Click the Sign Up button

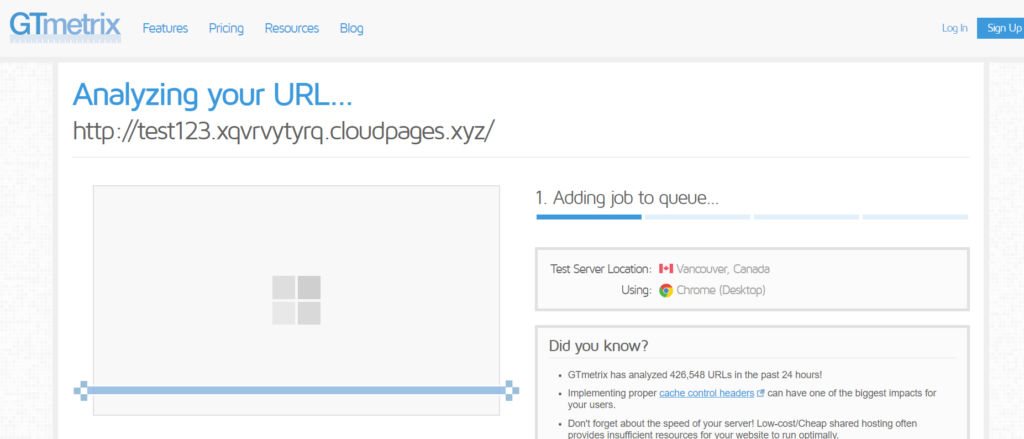[1000, 28]
